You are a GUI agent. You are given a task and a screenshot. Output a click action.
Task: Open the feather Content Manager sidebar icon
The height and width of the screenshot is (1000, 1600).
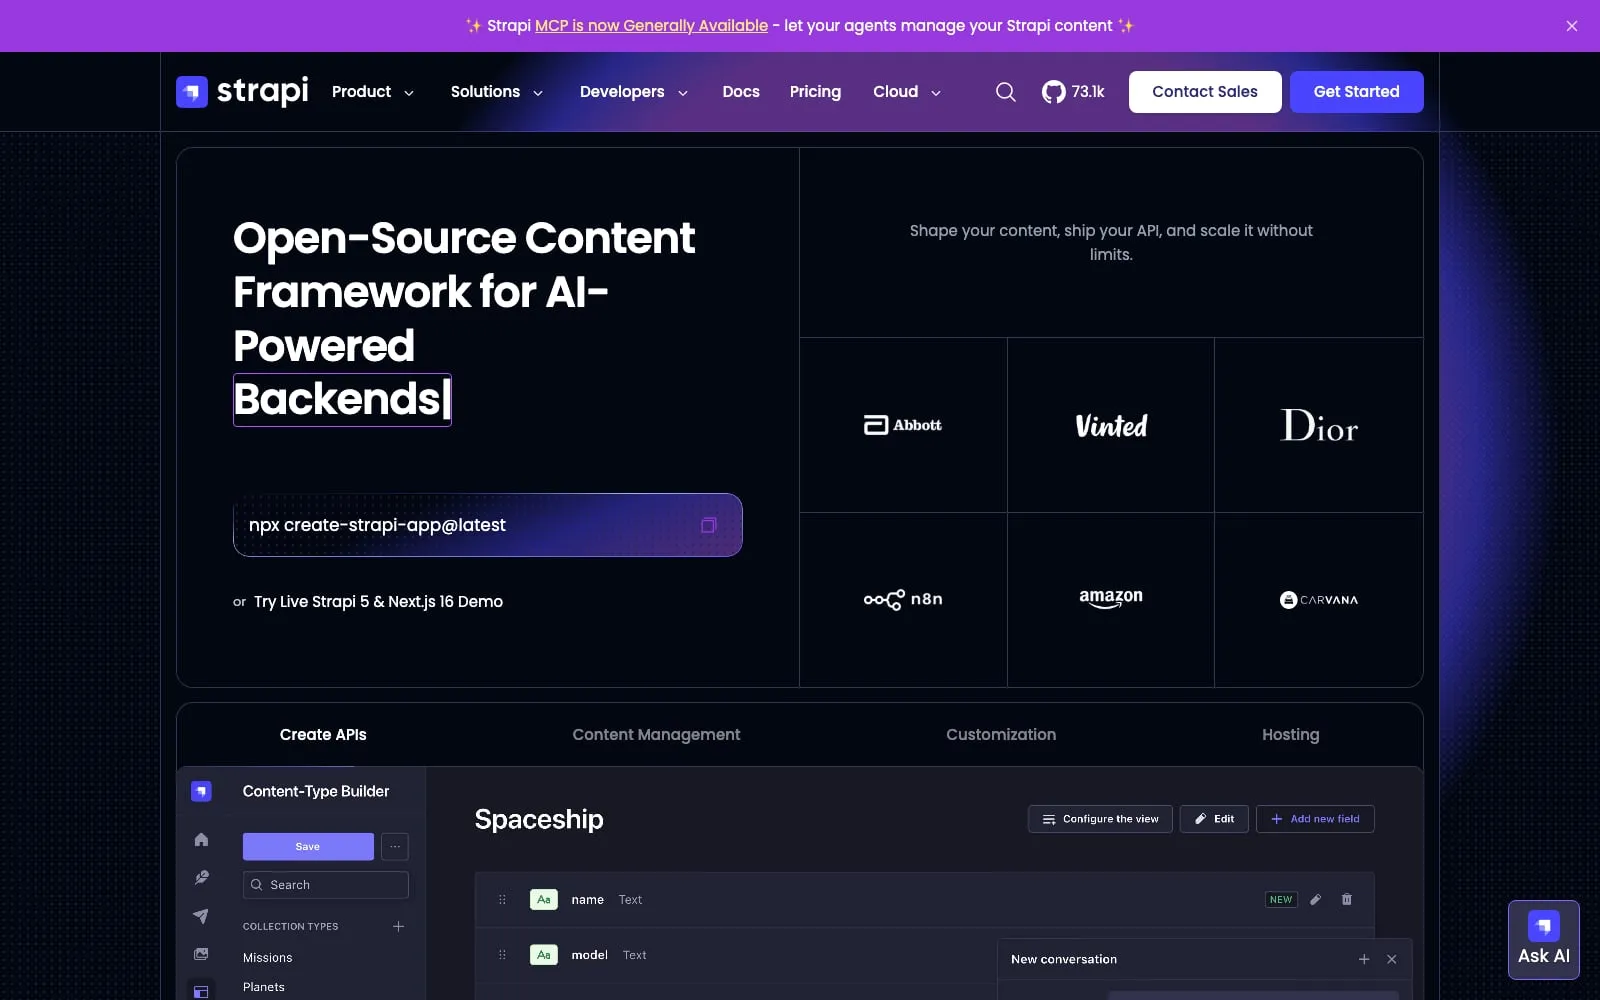click(x=201, y=877)
